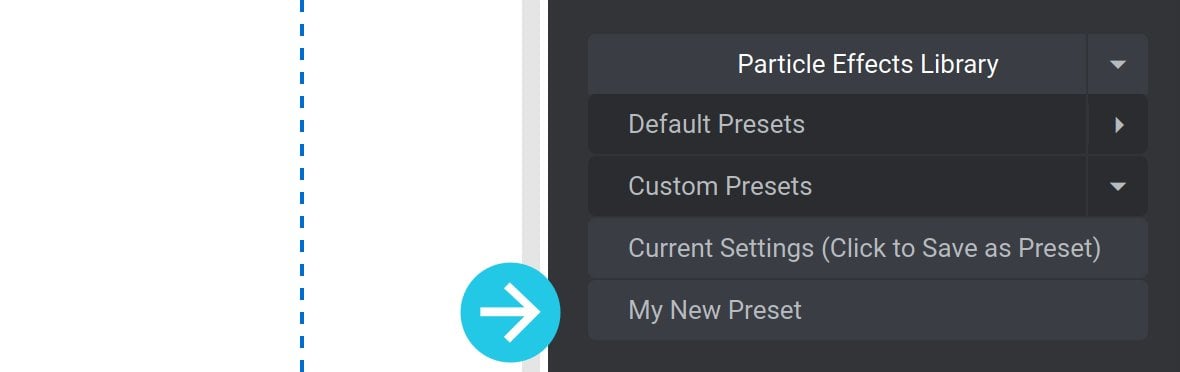Load the My New Preset entry
Screen dimensions: 1180x372
pos(868,310)
